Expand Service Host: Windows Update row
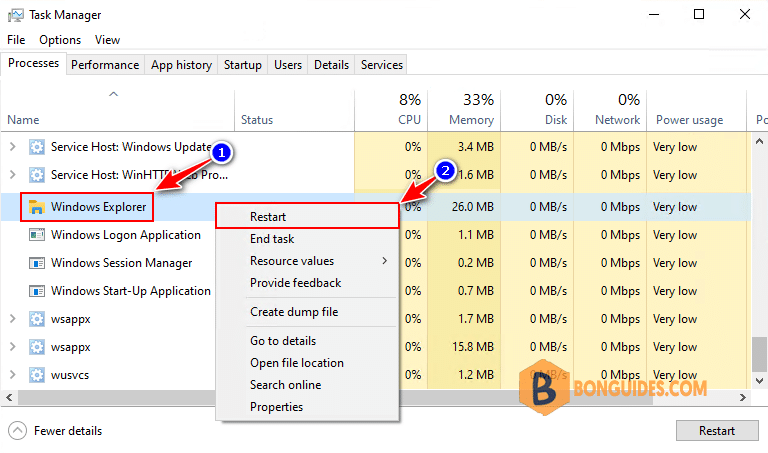The image size is (768, 453). (13, 146)
